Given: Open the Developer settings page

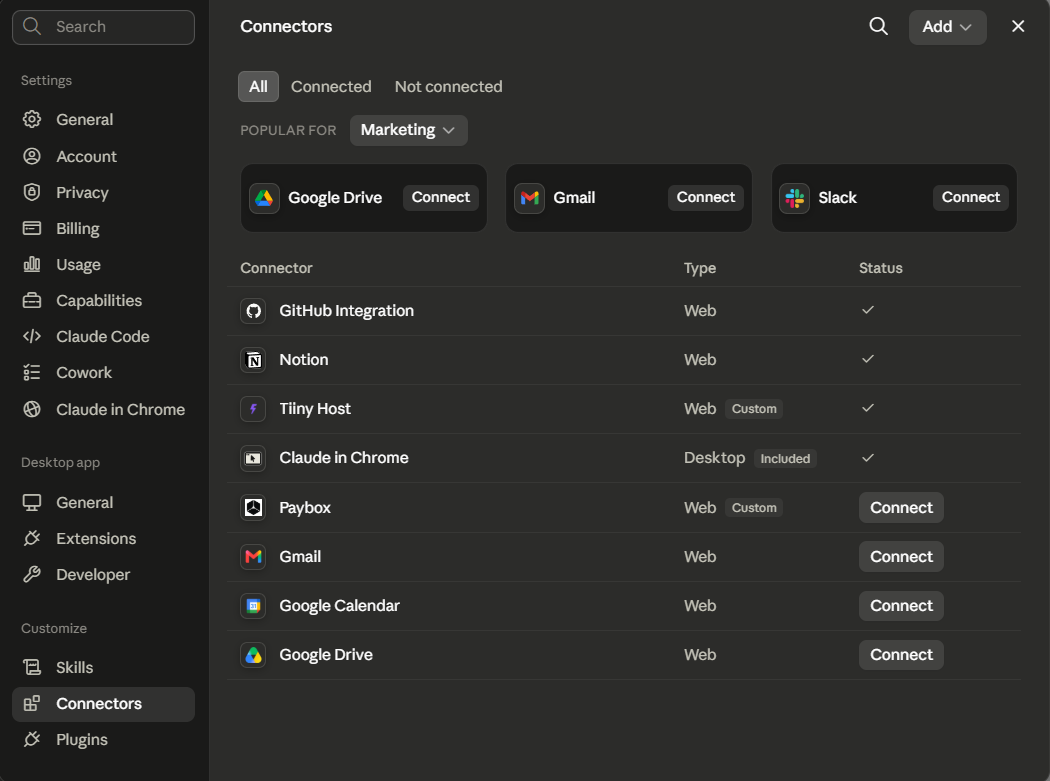Looking at the screenshot, I should [x=103, y=575].
